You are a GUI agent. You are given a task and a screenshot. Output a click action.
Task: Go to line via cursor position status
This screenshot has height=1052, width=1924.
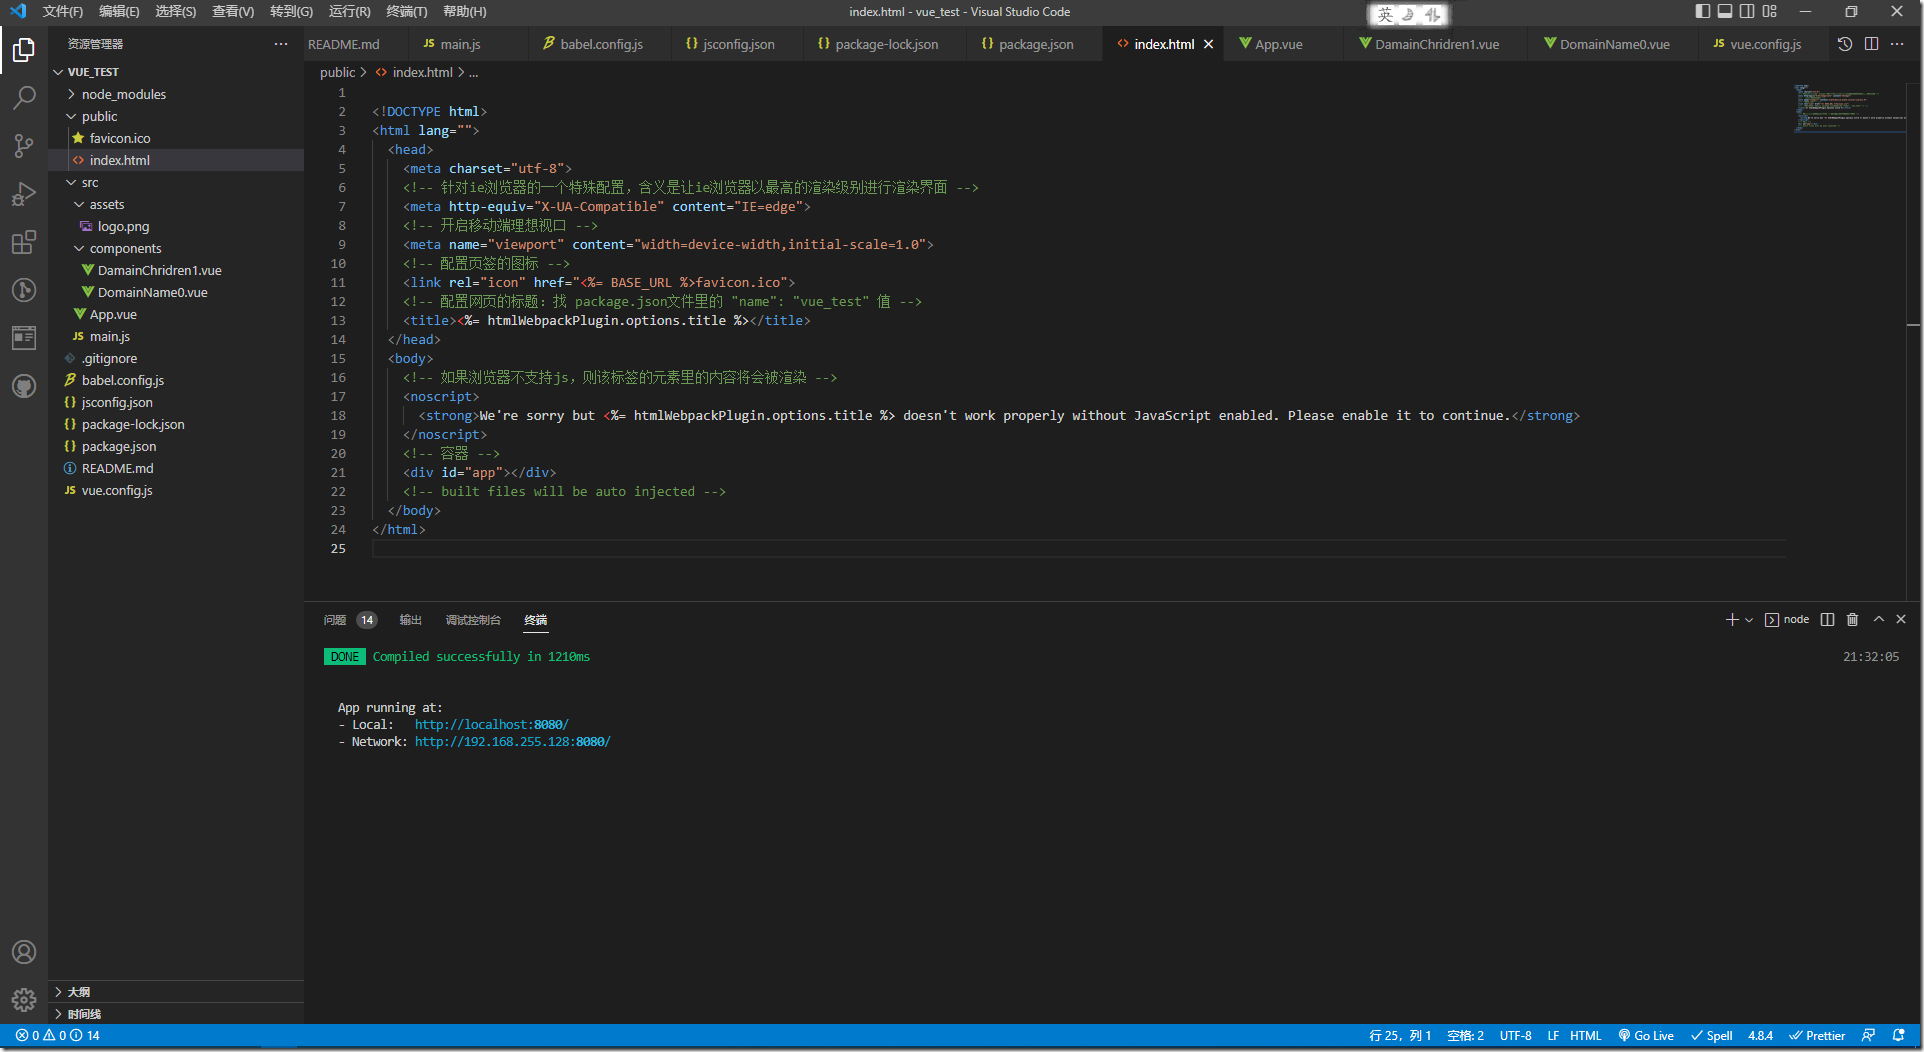(1400, 1036)
